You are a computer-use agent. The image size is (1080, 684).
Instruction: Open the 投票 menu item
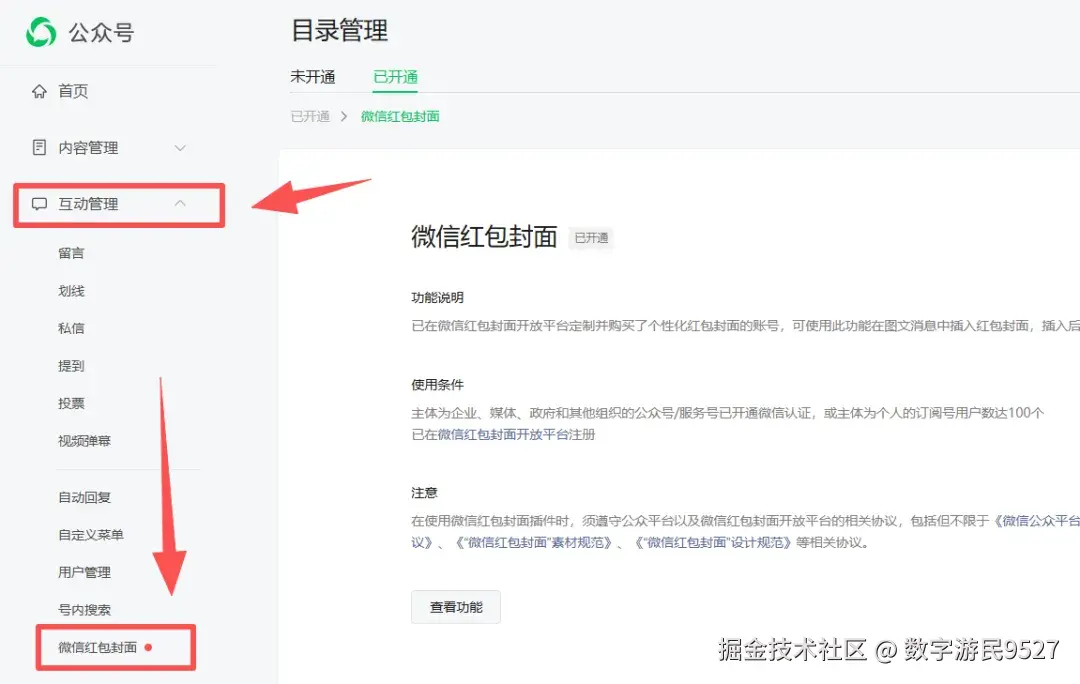(x=71, y=403)
